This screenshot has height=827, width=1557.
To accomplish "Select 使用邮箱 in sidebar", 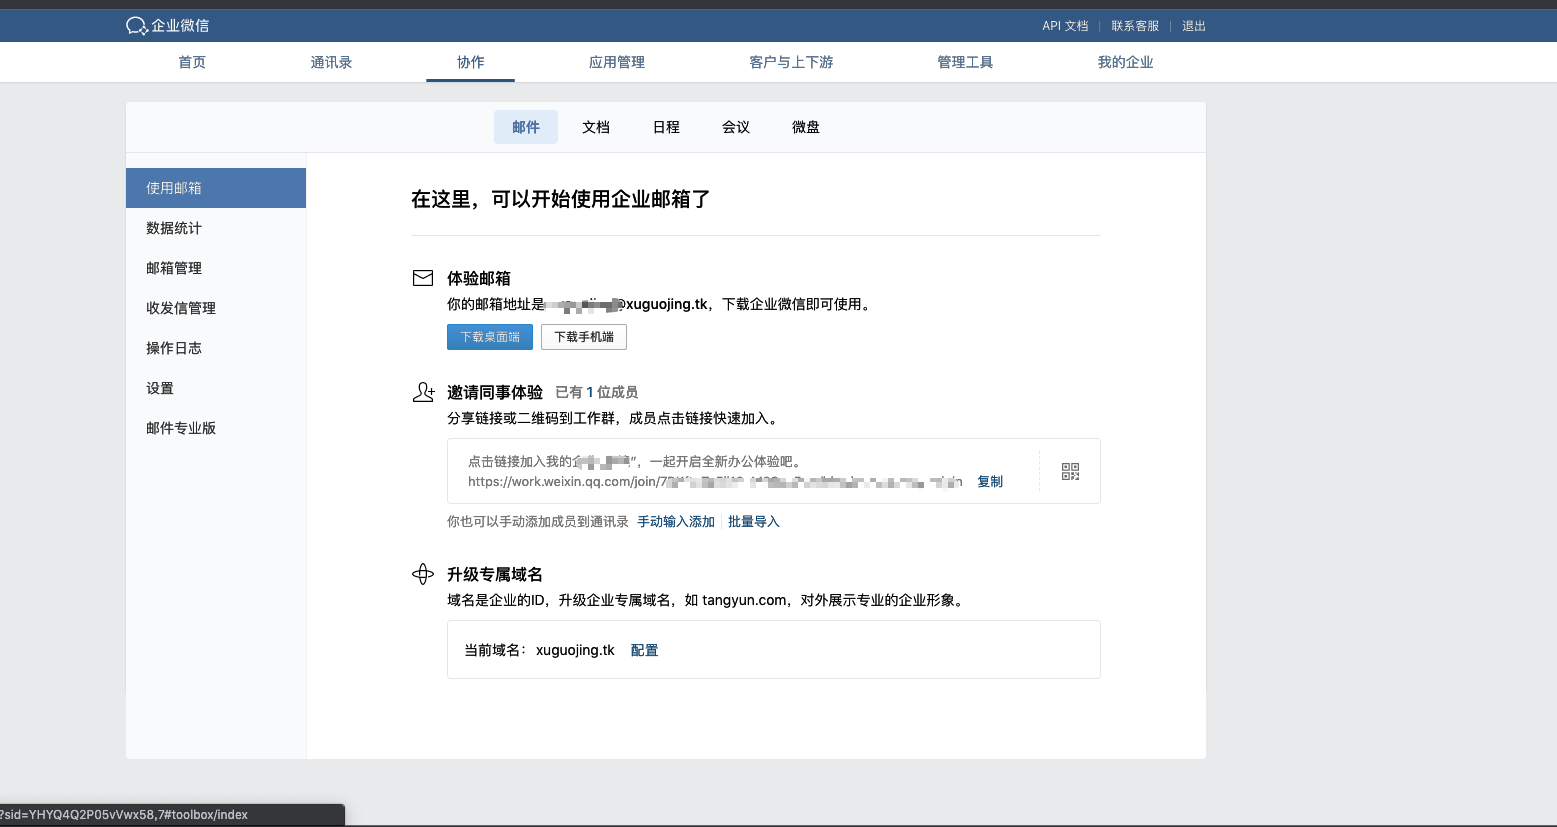I will 216,188.
